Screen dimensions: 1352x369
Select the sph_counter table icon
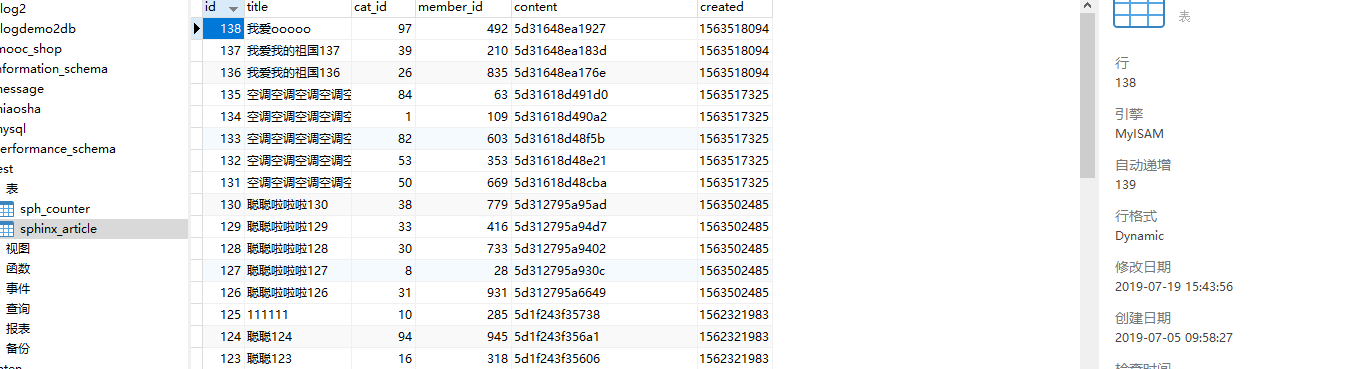click(7, 209)
